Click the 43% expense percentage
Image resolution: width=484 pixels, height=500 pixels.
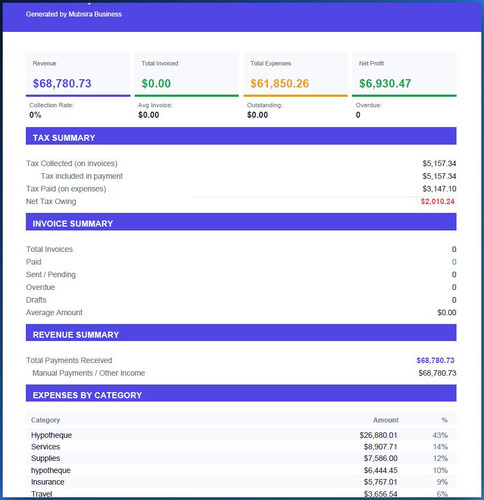click(440, 435)
